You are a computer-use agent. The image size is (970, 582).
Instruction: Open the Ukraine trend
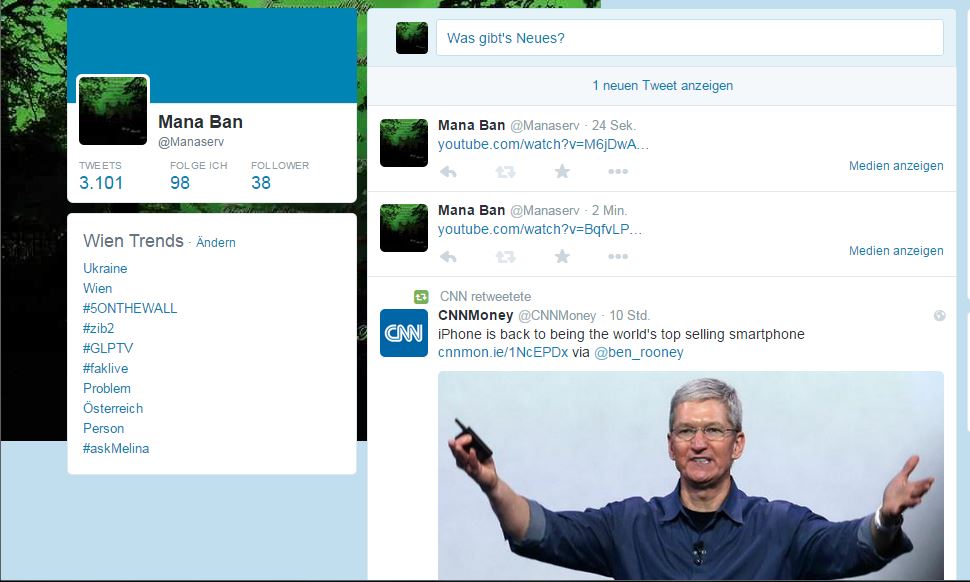[x=105, y=268]
